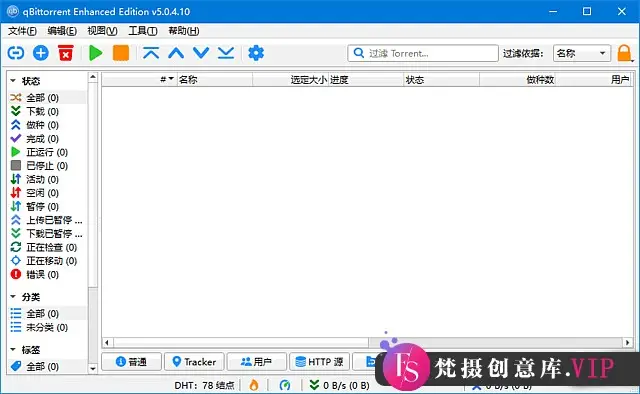Select the 正在检查 (0) status filter

(47, 247)
